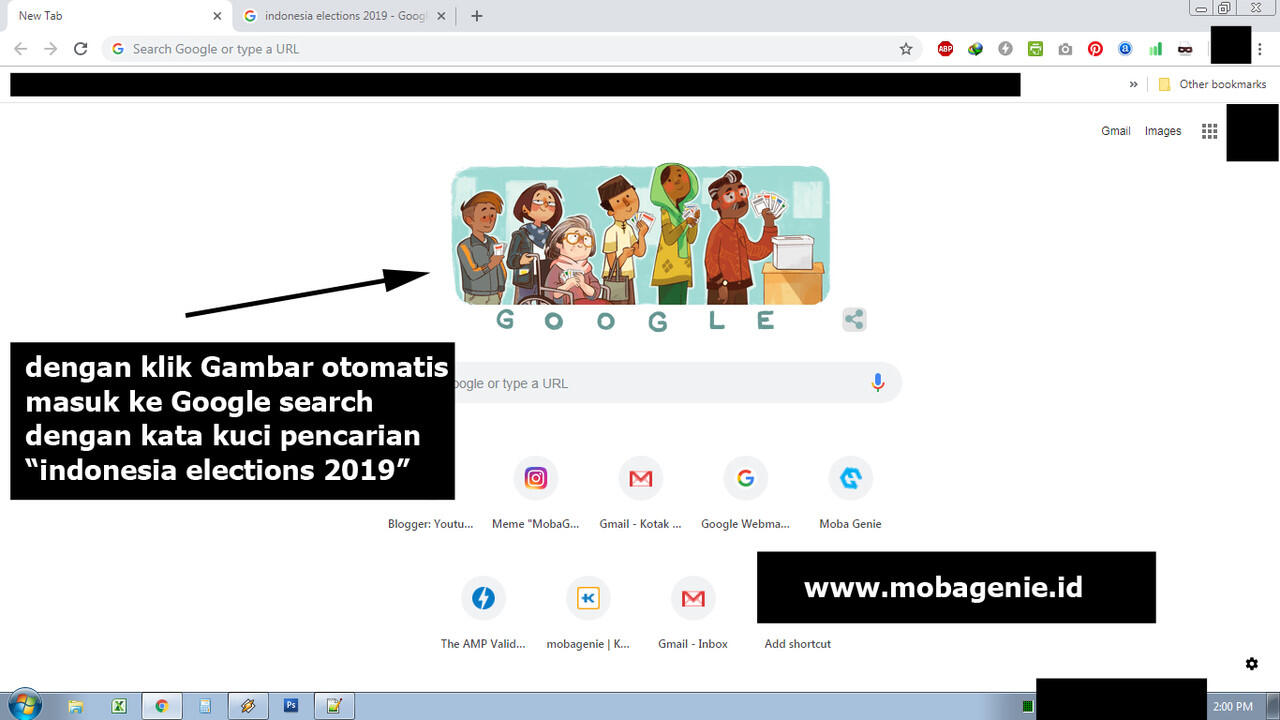This screenshot has width=1280, height=720.
Task: Share the Google Doodle
Action: click(854, 320)
